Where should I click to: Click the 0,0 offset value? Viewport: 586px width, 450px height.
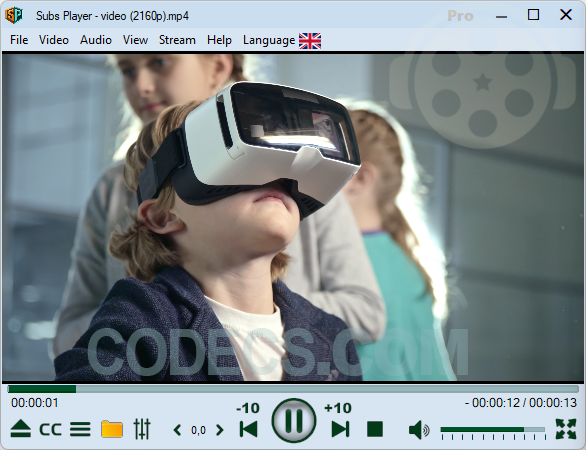coord(198,431)
